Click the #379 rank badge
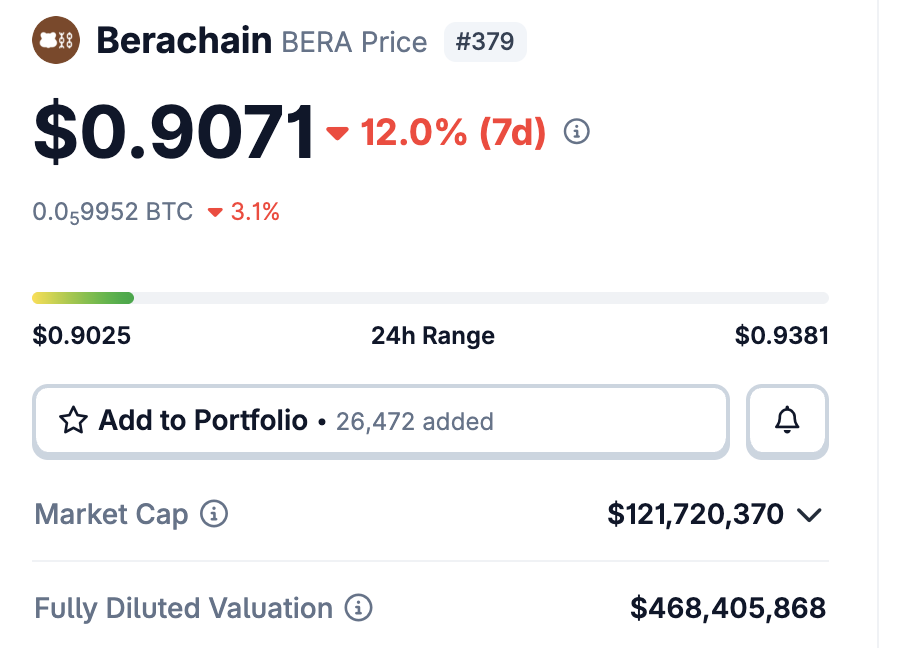 click(485, 42)
